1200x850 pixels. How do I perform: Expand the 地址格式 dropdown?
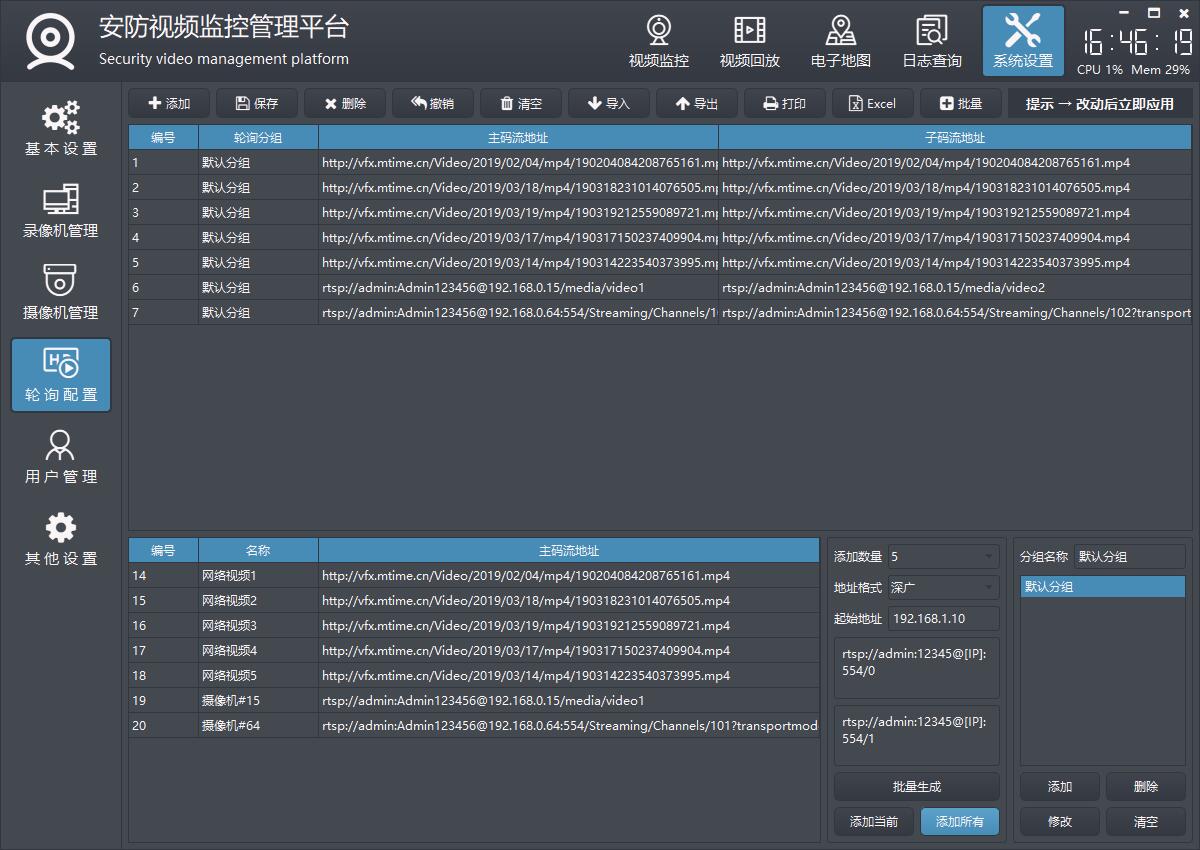point(943,588)
